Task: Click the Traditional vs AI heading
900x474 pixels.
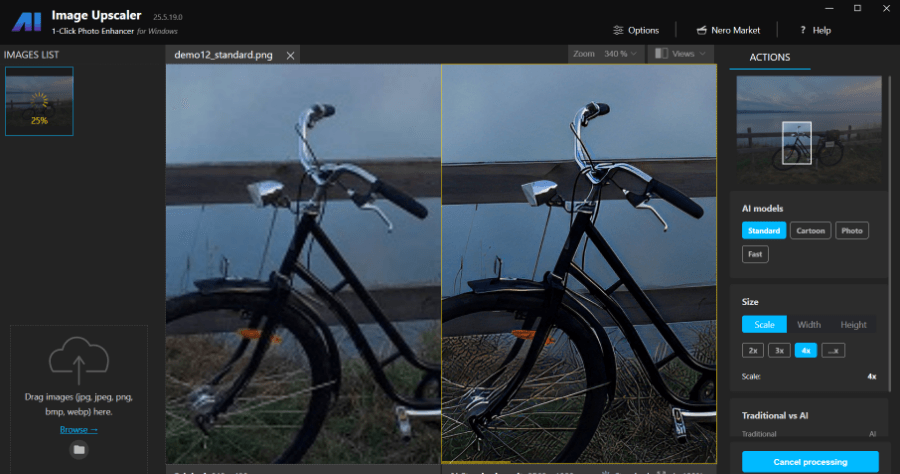Action: 775,415
